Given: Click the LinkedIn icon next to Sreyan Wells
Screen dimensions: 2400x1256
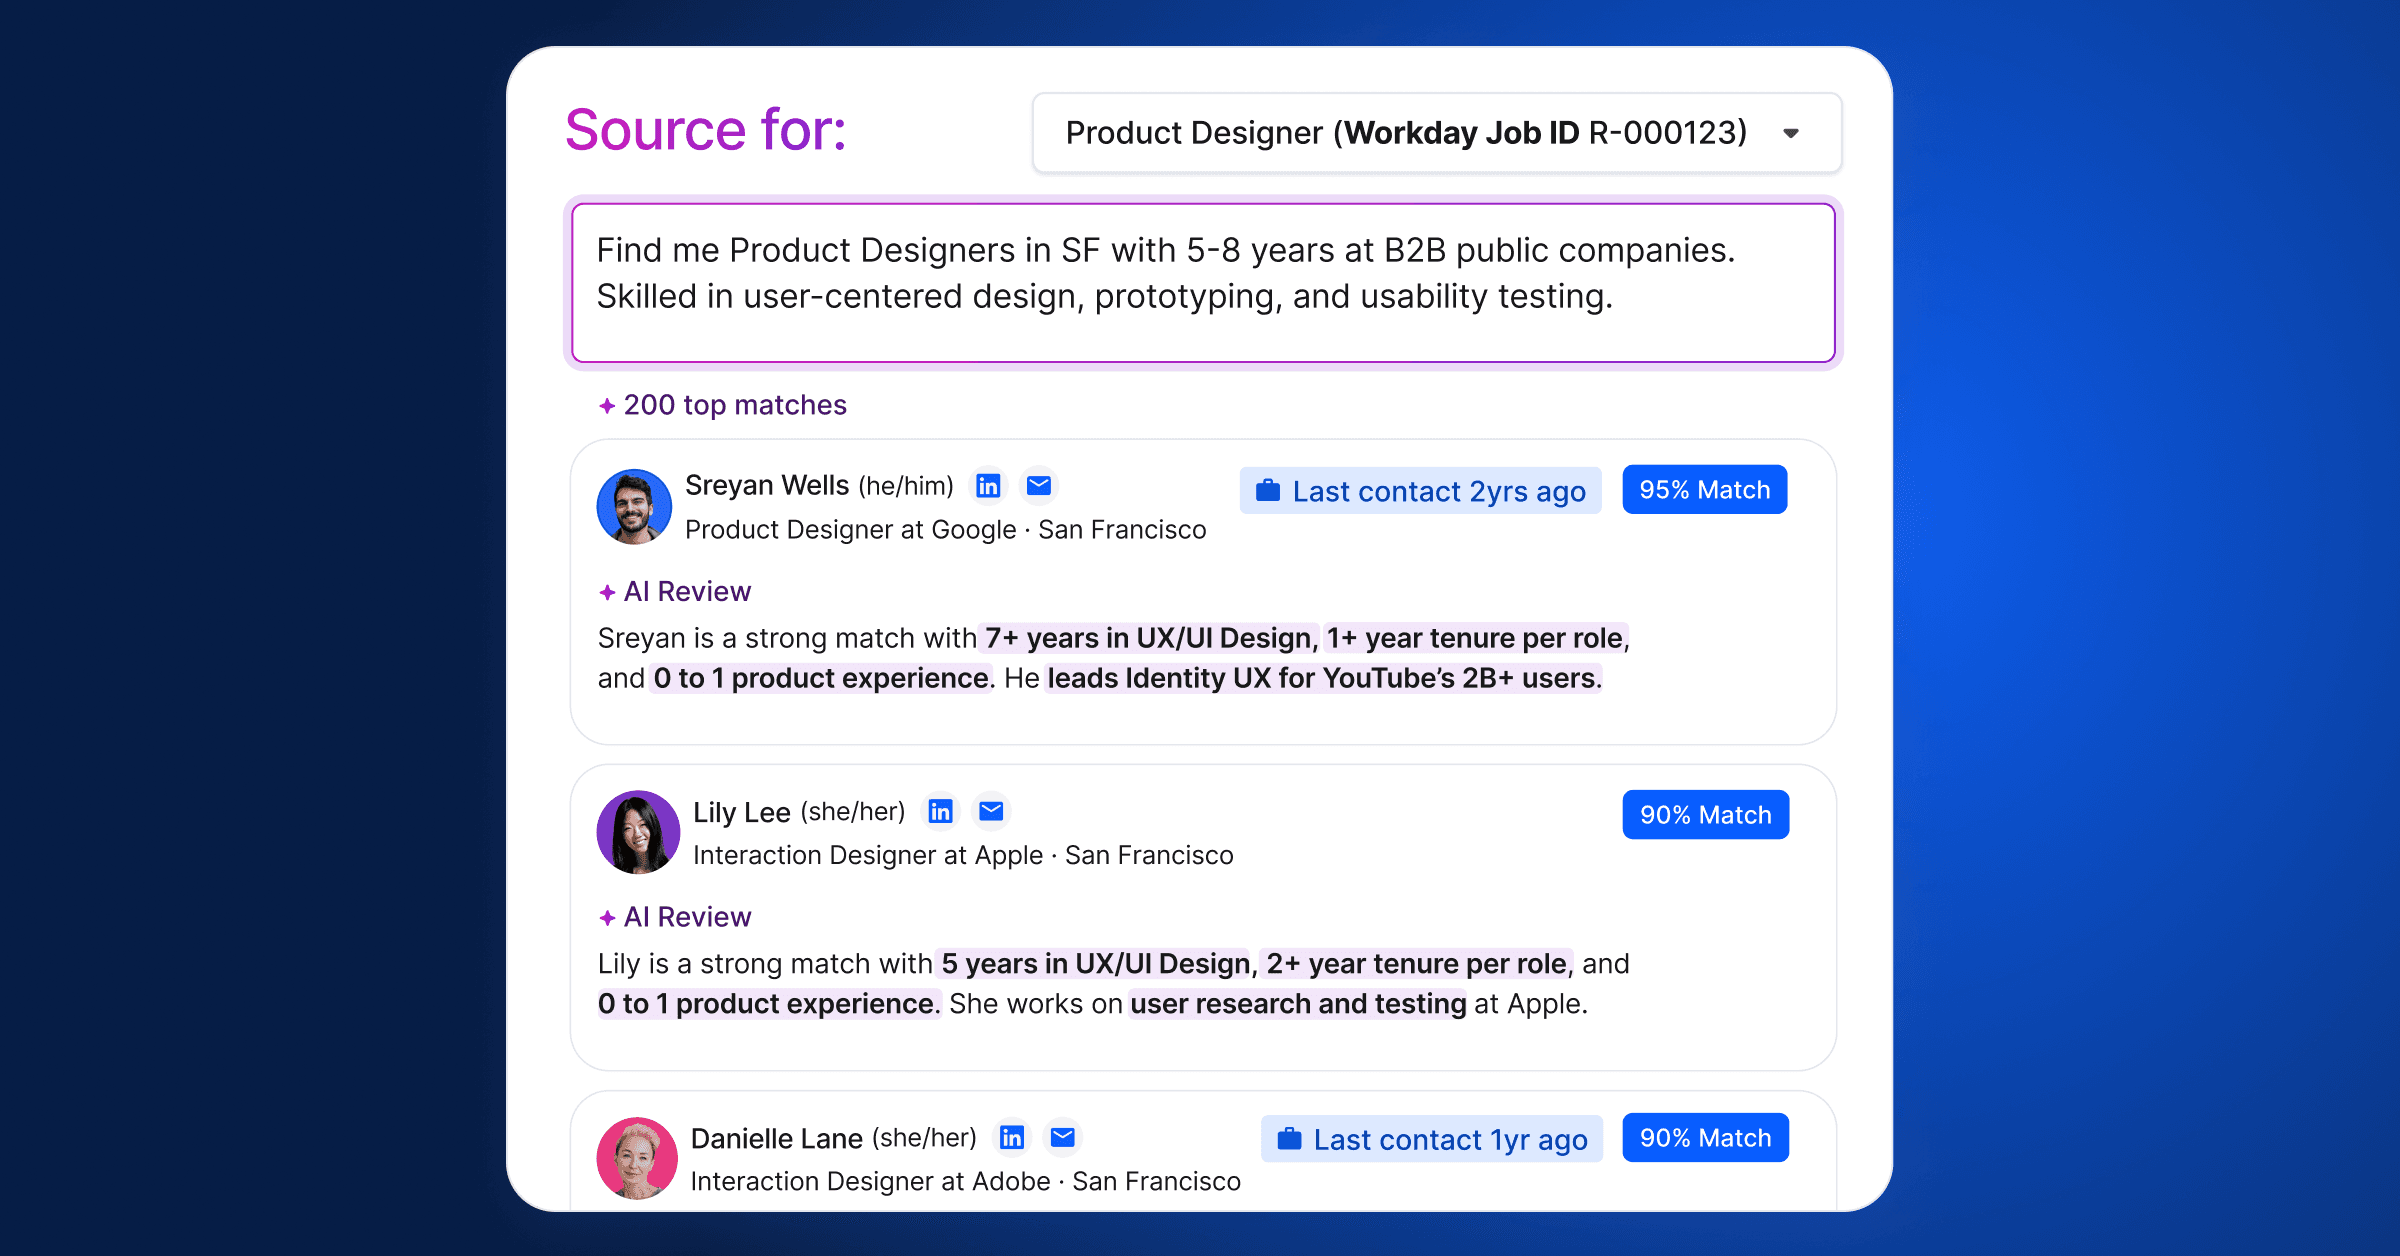Looking at the screenshot, I should pyautogui.click(x=988, y=485).
